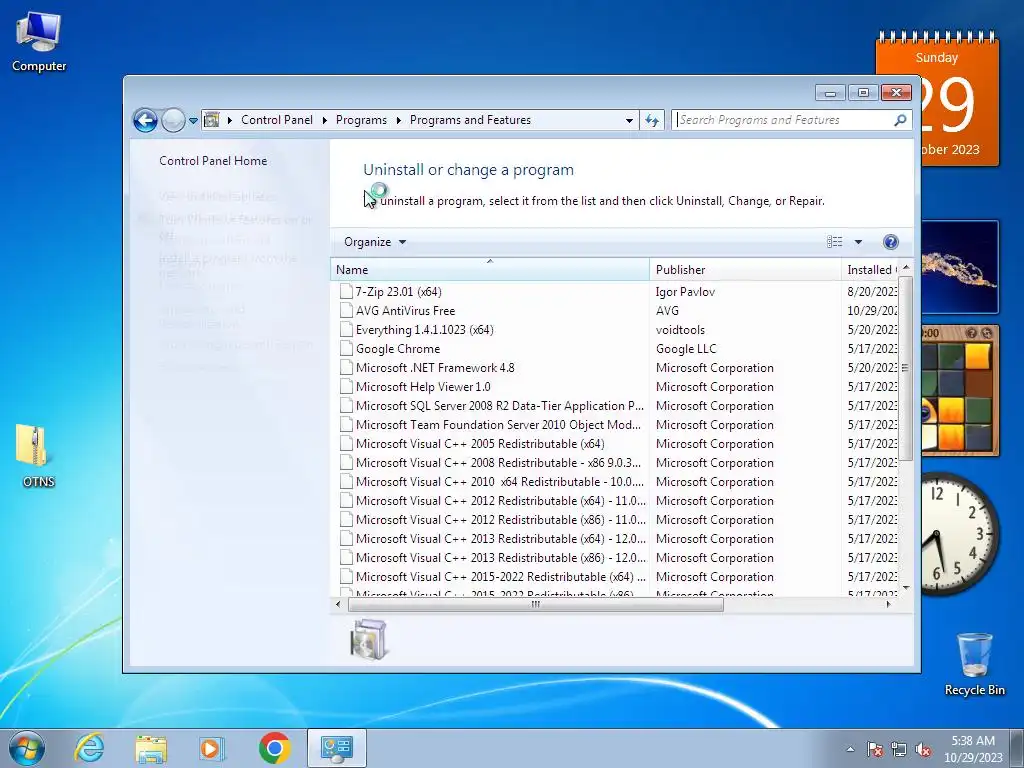Open the Organize menu

point(375,242)
